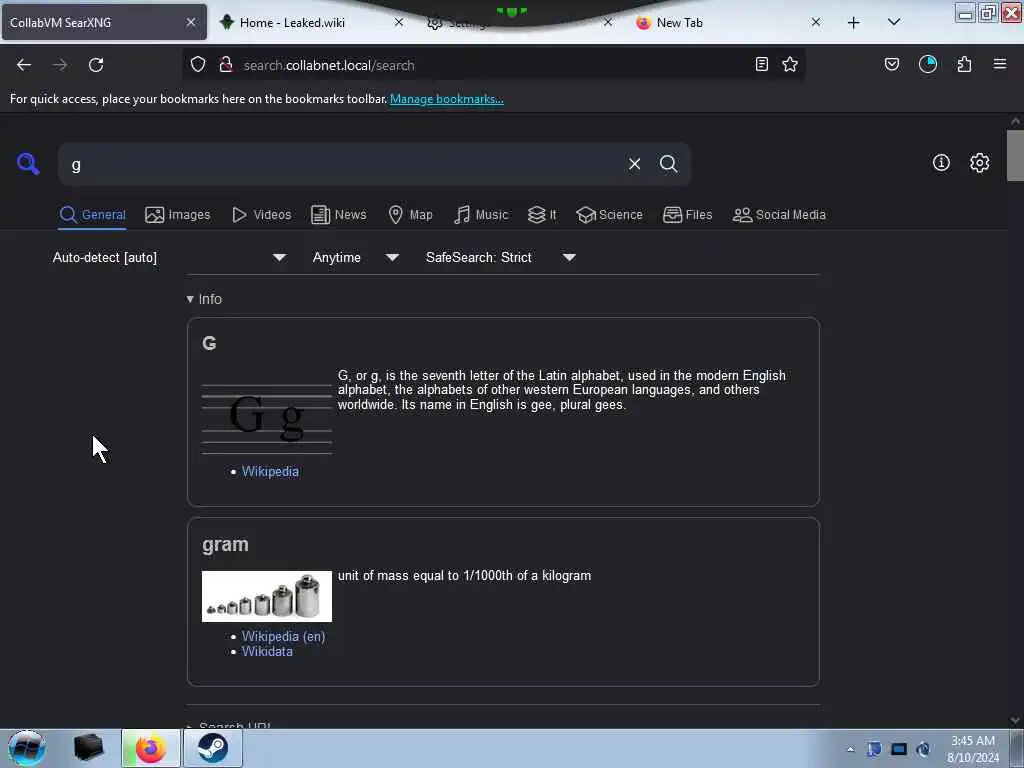The image size is (1024, 768).
Task: Show hidden system tray icons arrow
Action: [850, 749]
